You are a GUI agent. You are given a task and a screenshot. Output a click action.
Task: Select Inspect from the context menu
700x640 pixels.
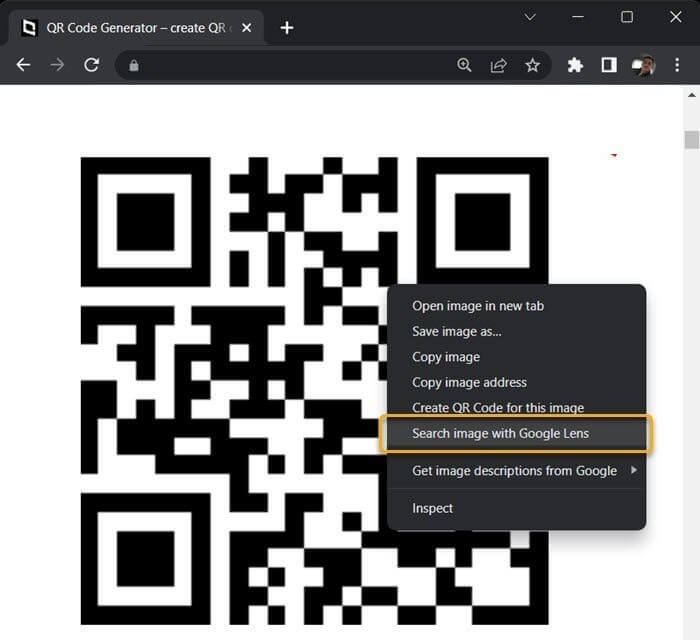tap(517, 508)
